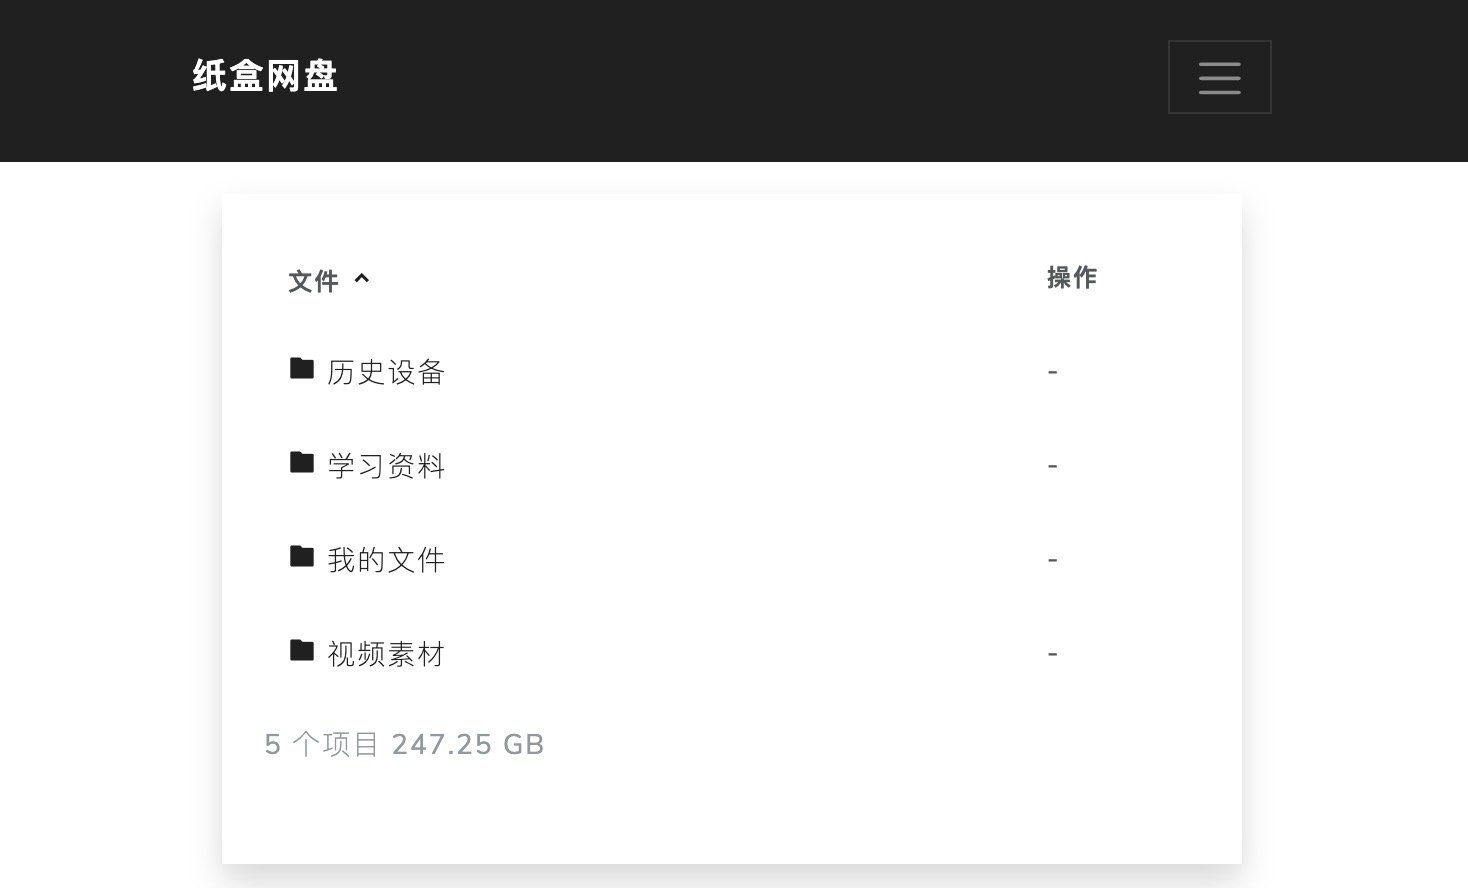
Task: Click the dash in 视频素材 action cell
Action: 1052,654
